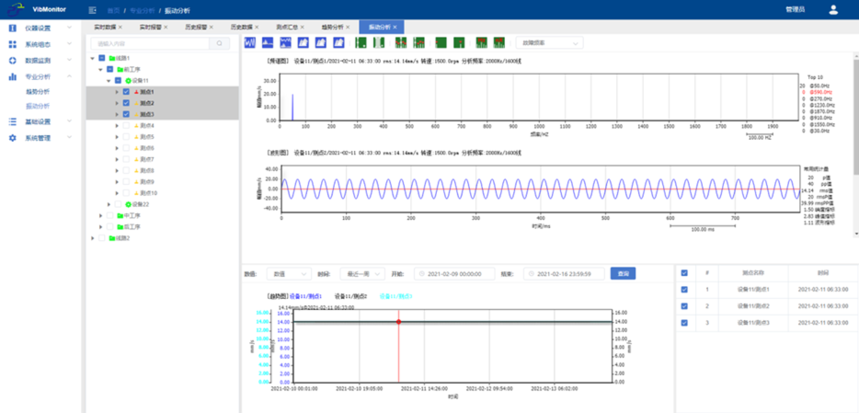
Task: Collapse the 前工序 tree node arrow
Action: point(100,70)
